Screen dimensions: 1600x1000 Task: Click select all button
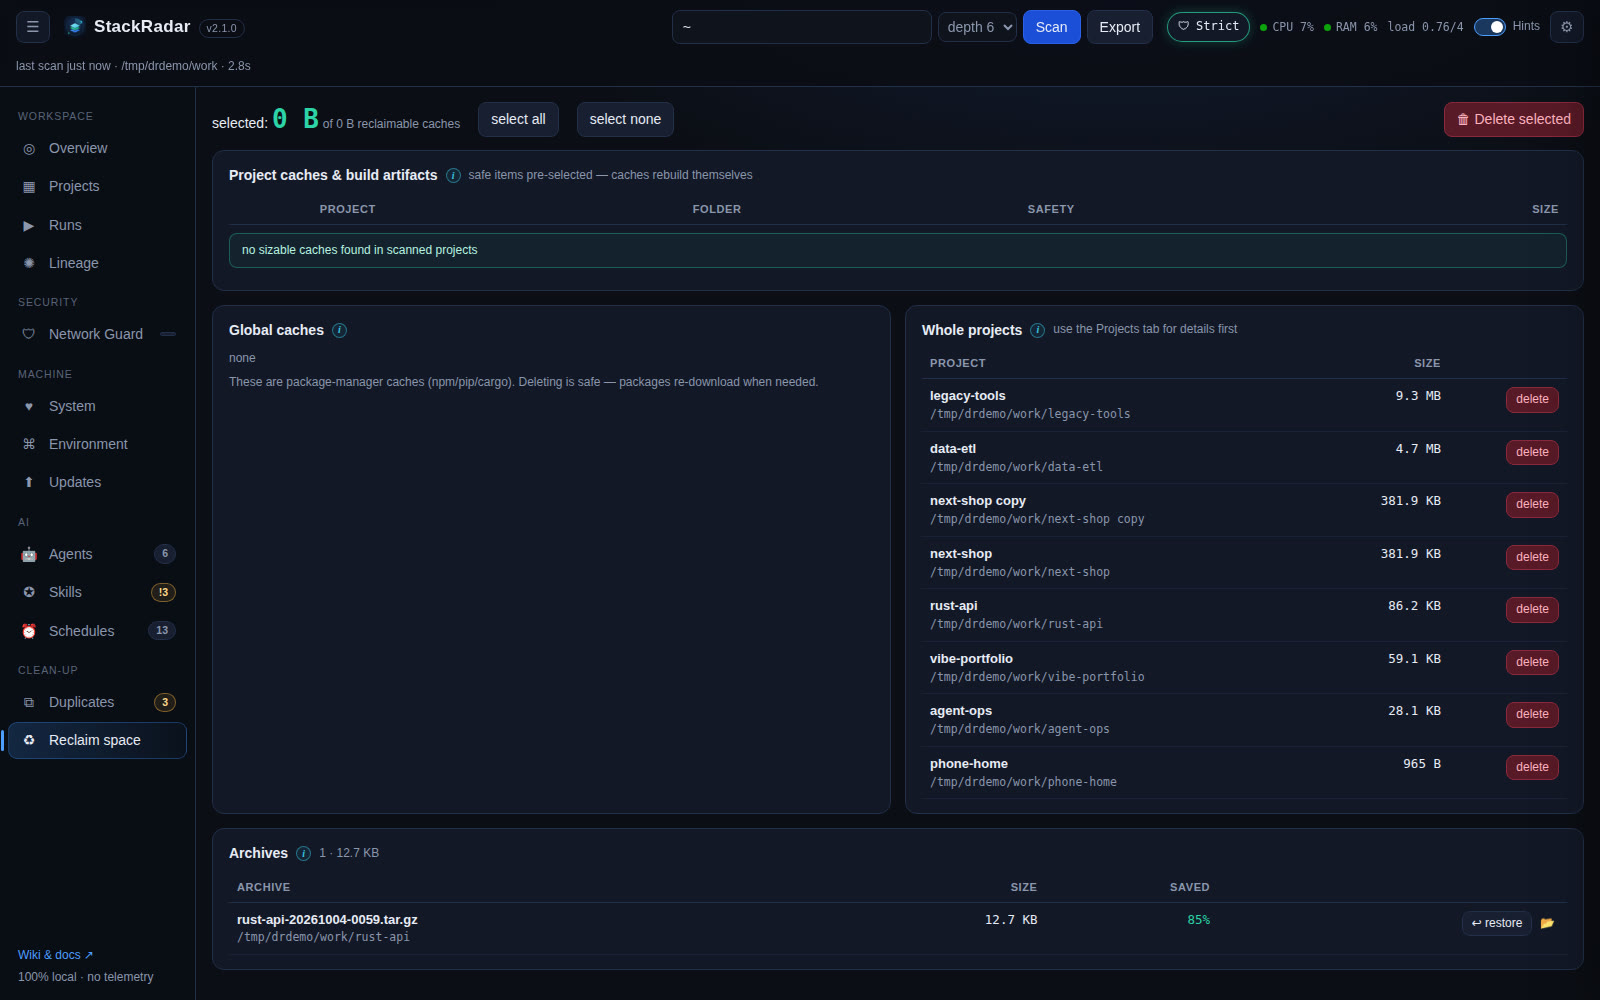[518, 119]
